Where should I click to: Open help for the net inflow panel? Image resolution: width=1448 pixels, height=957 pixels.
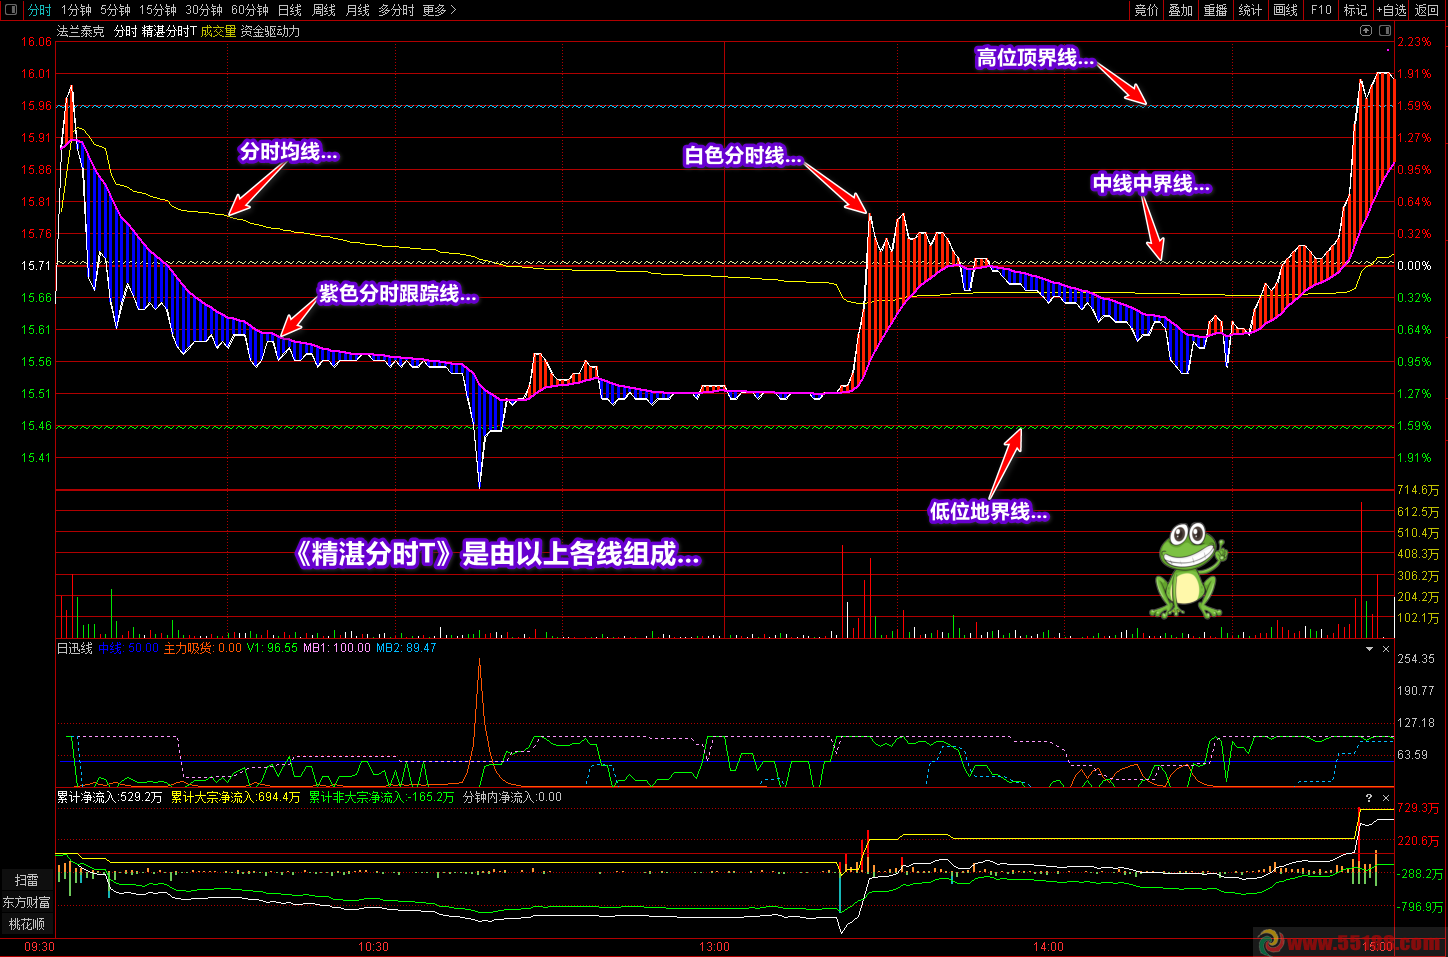pos(1369,798)
